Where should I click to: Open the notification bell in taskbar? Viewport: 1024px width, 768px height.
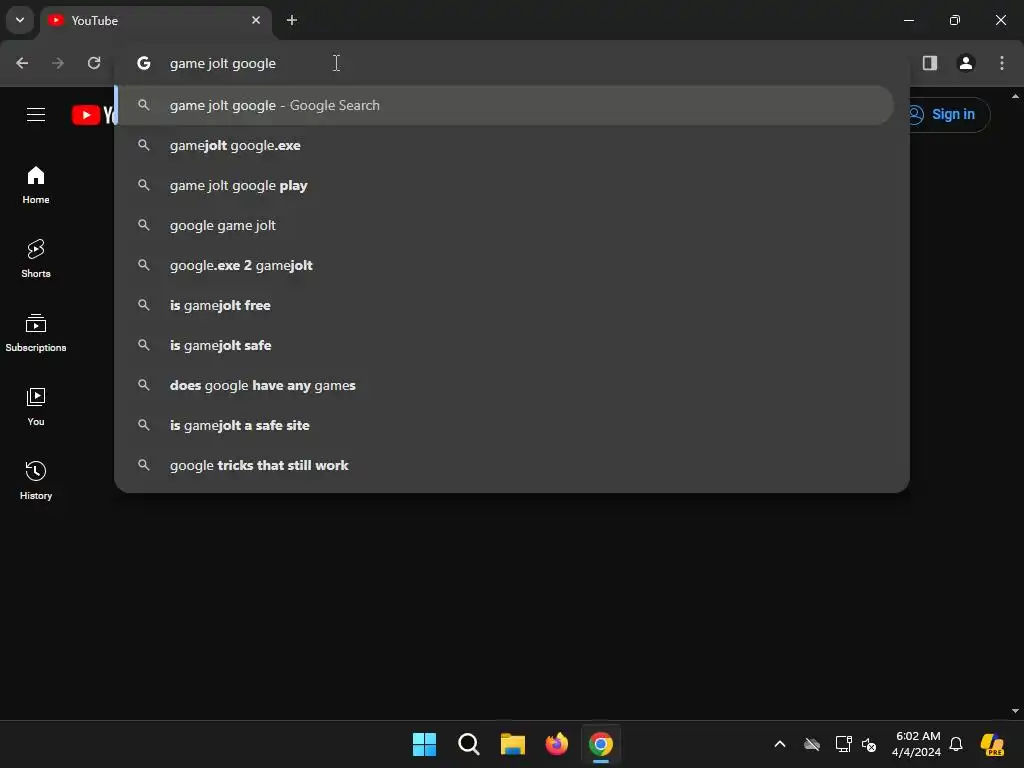956,744
